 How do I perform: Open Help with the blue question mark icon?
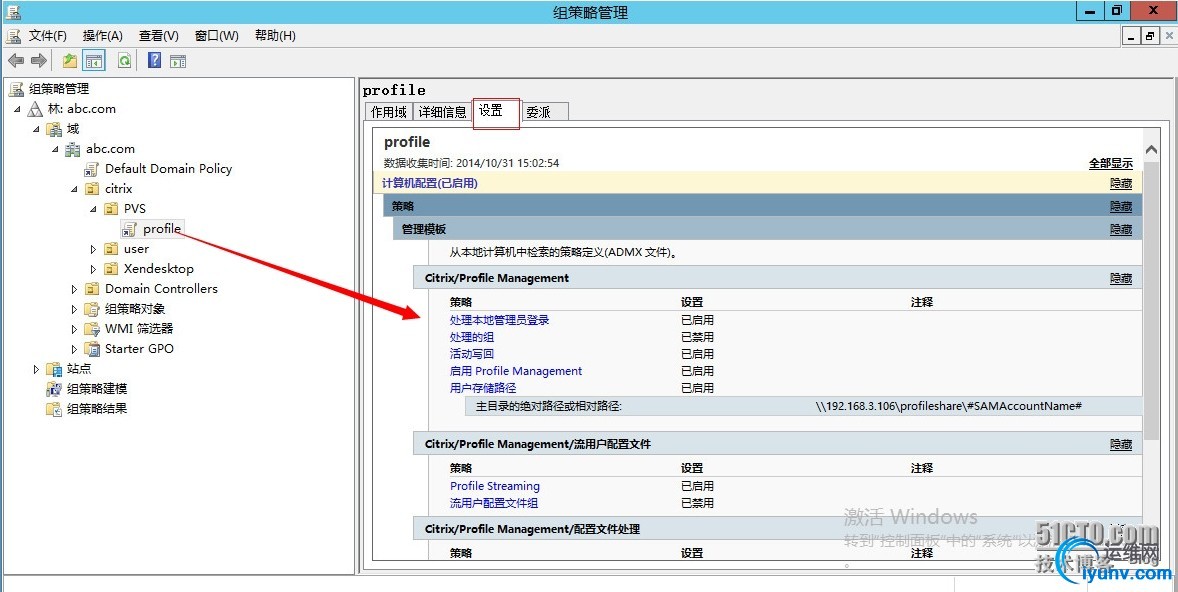154,61
